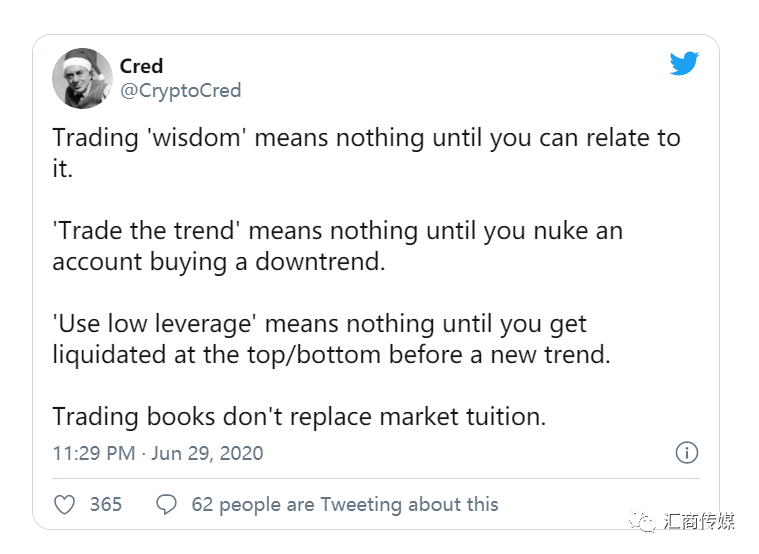759x554 pixels.
Task: Click the divider line above the likes
Action: pos(375,478)
